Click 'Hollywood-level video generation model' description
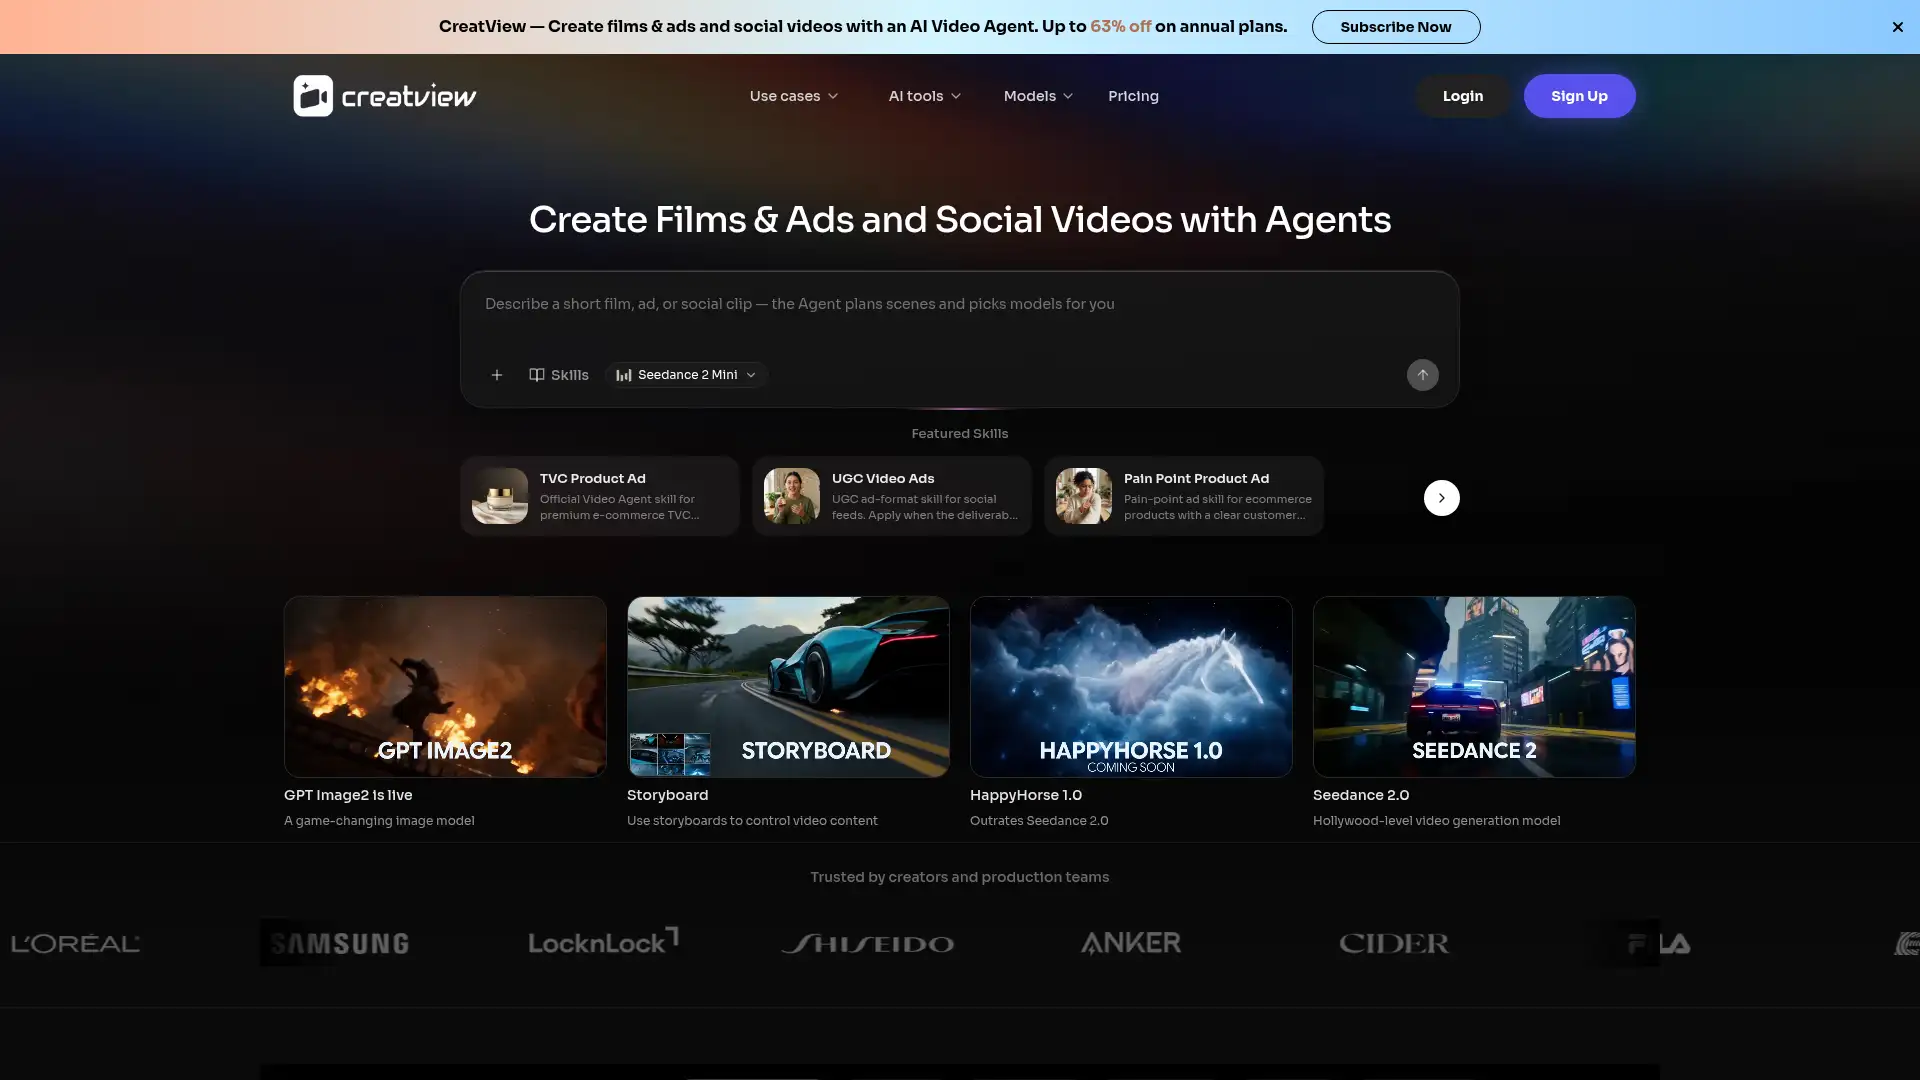This screenshot has height=1080, width=1920. [1436, 821]
